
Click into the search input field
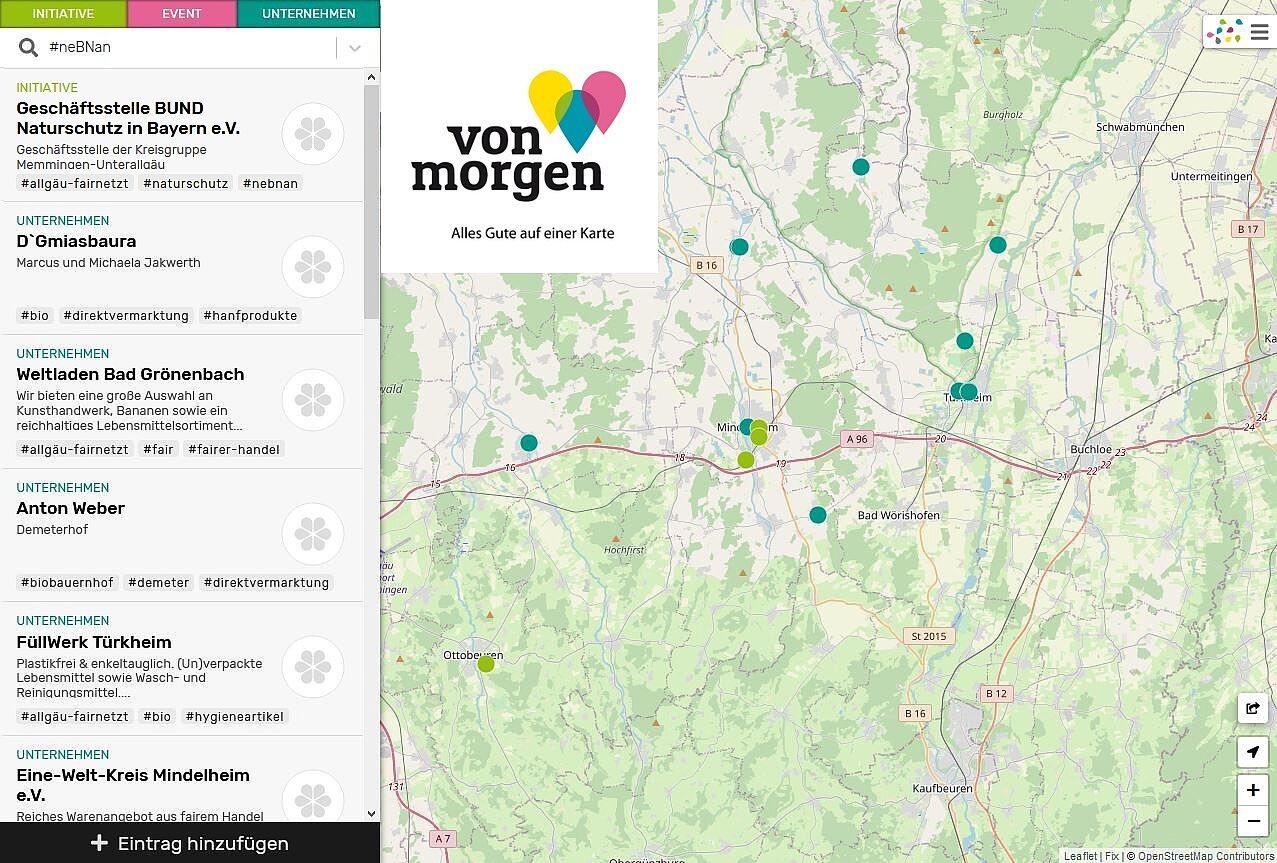(188, 48)
